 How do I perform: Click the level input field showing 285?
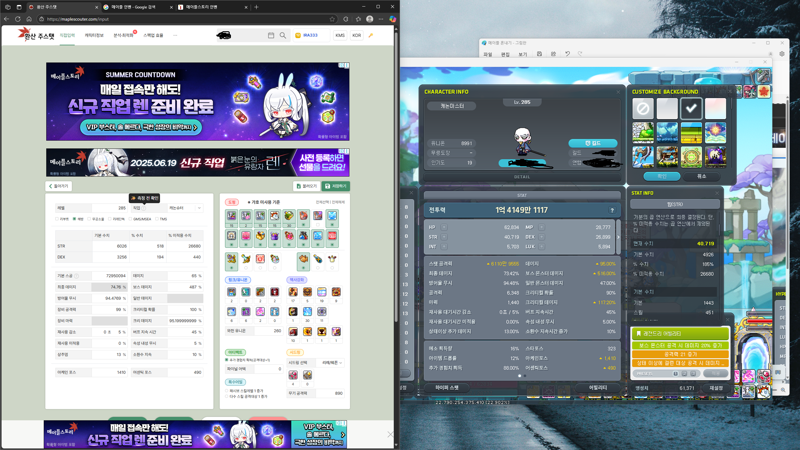[x=109, y=208]
